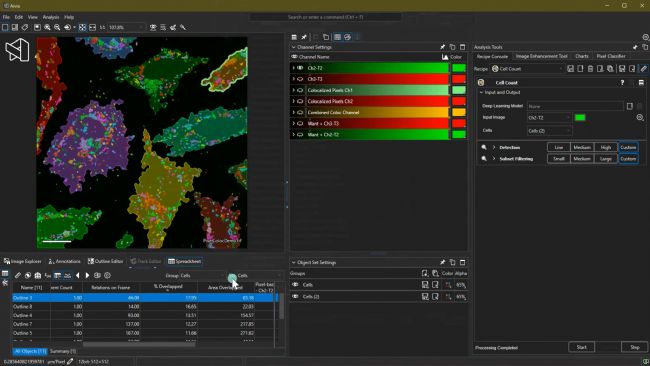
Task: Click the Cell Count help question mark
Action: click(622, 82)
